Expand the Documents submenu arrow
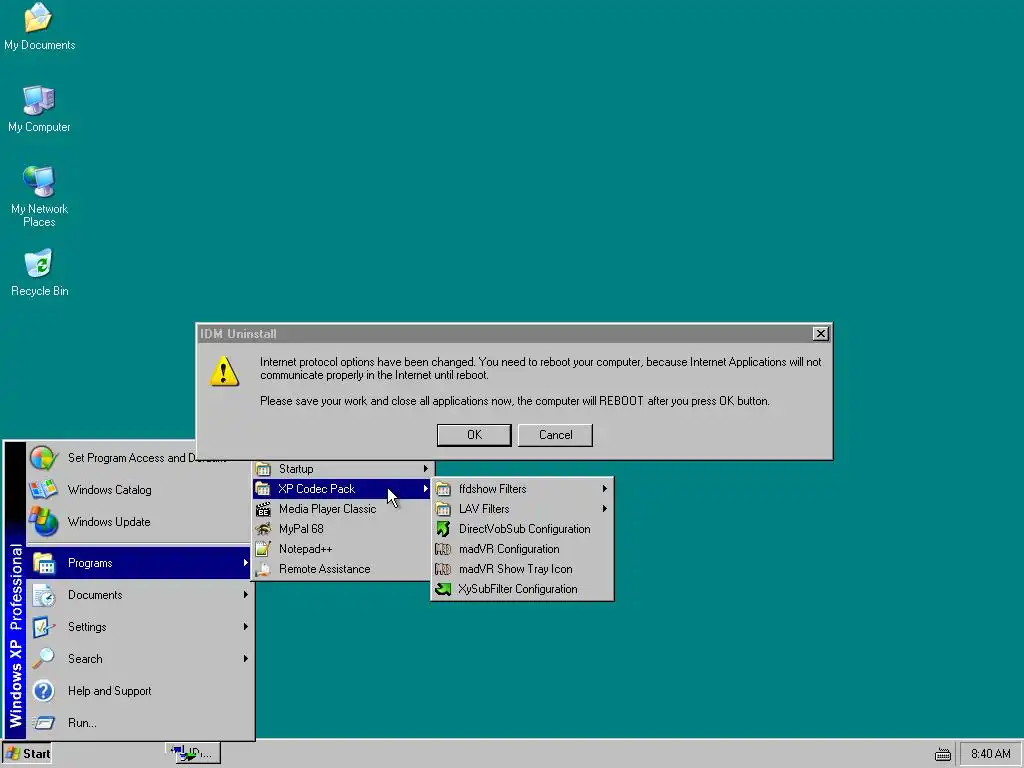The image size is (1024, 768). [246, 595]
